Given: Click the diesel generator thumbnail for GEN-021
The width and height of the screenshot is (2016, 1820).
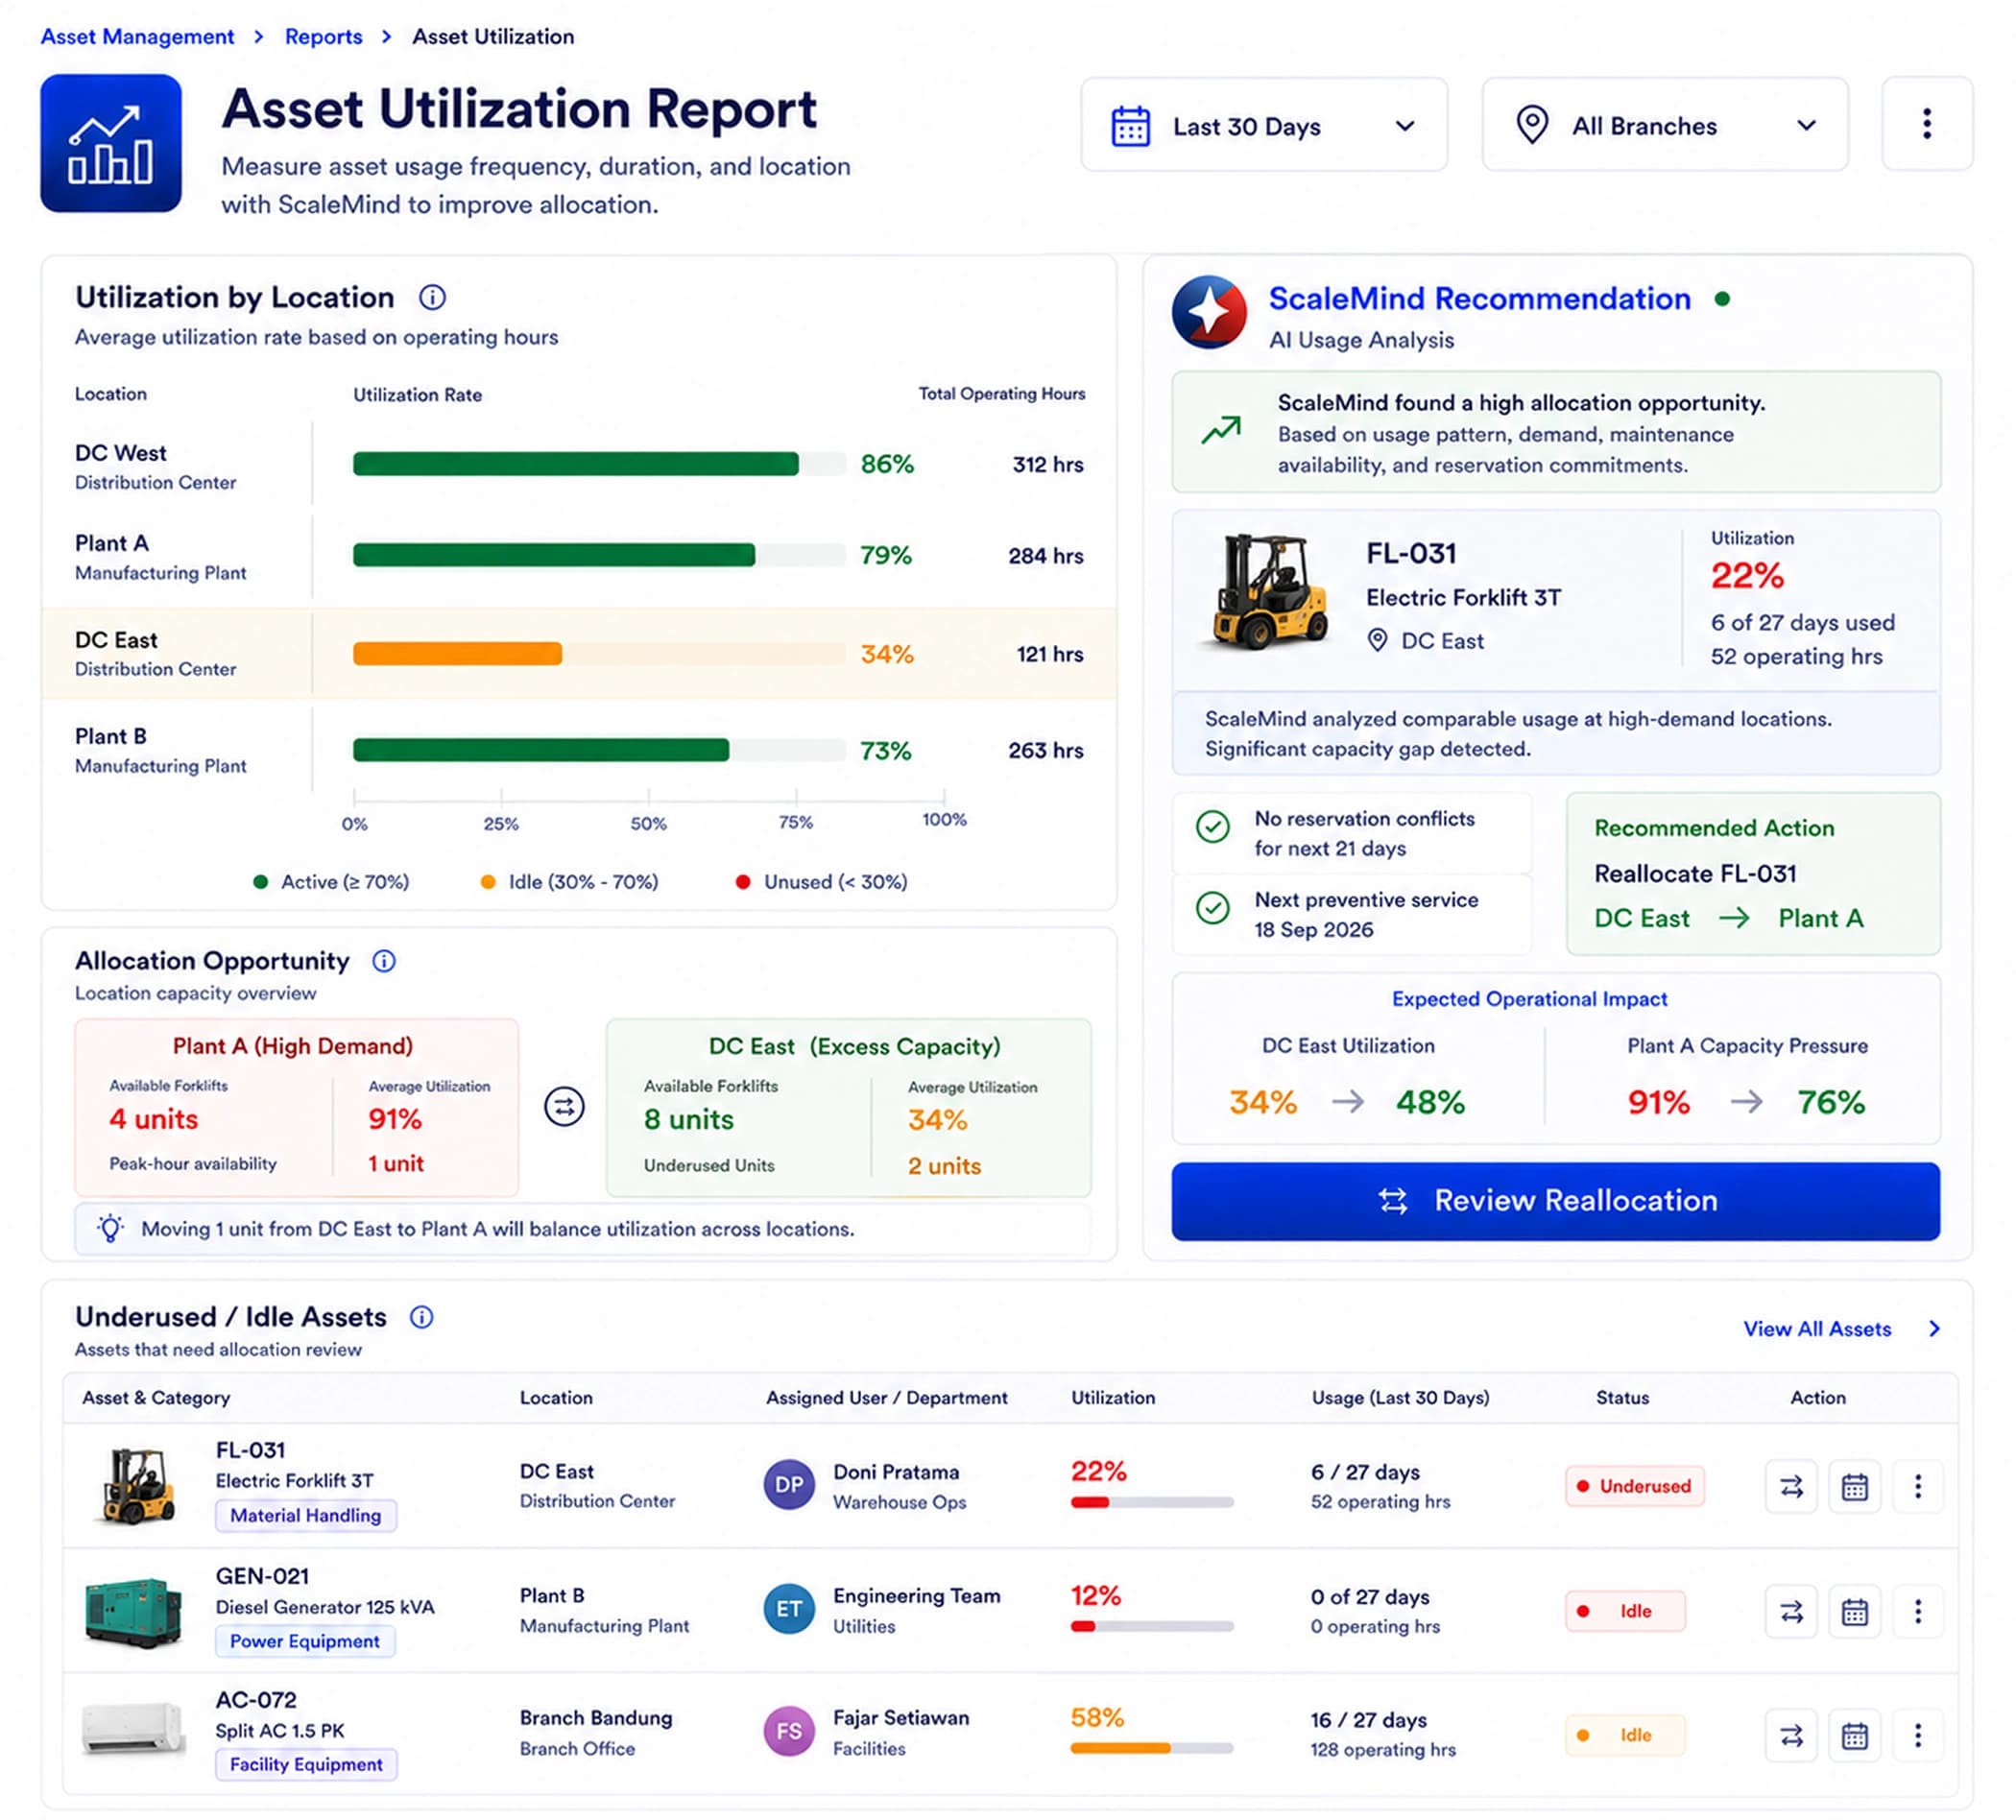Looking at the screenshot, I should [134, 1612].
